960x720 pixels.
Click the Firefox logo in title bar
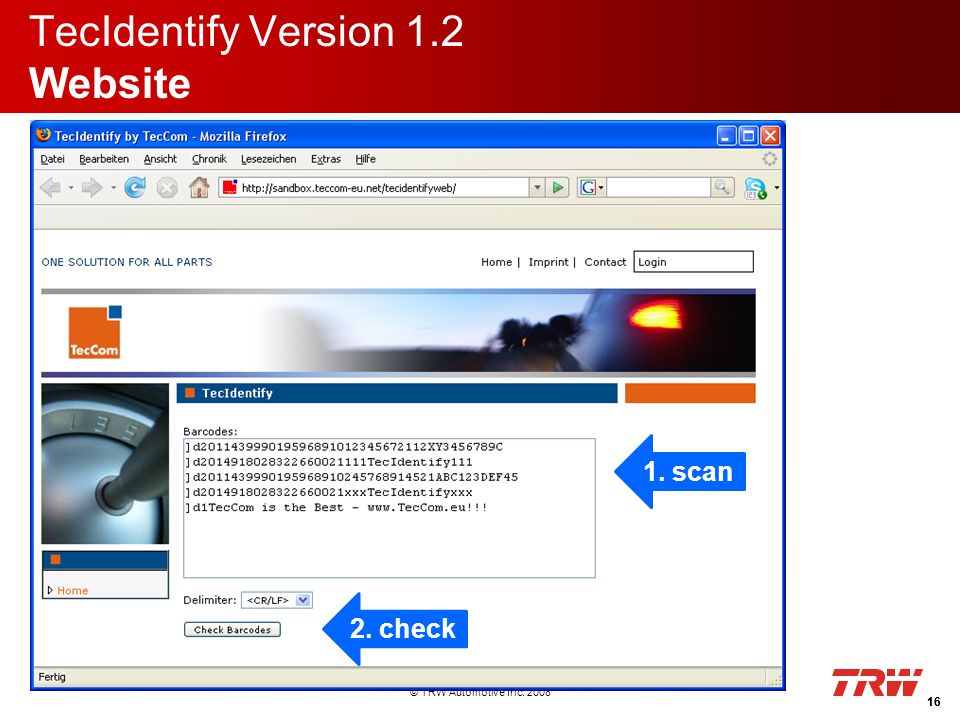coord(43,135)
